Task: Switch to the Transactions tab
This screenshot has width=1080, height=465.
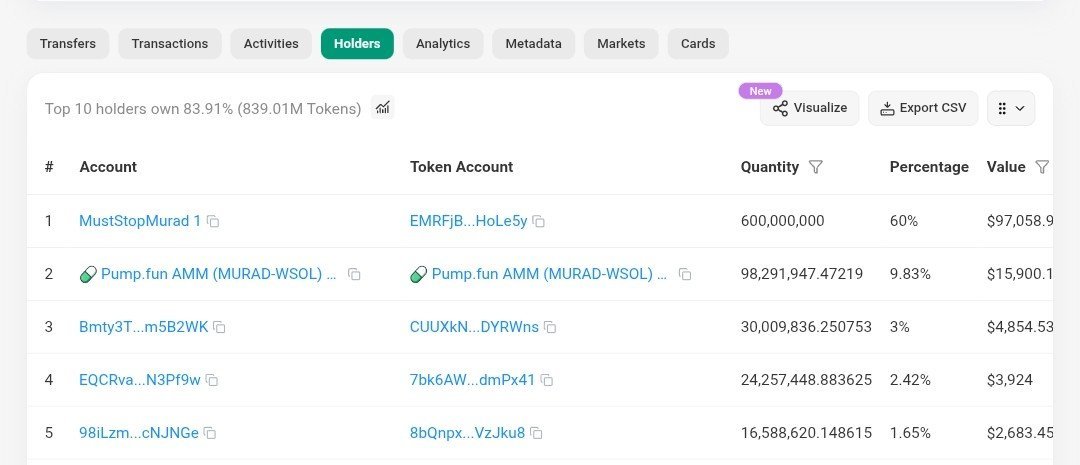Action: click(169, 43)
